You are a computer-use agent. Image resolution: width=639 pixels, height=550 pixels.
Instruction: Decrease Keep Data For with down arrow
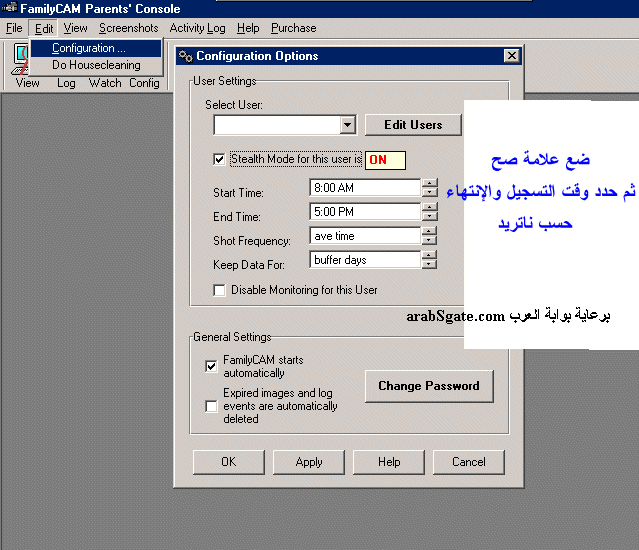point(429,264)
